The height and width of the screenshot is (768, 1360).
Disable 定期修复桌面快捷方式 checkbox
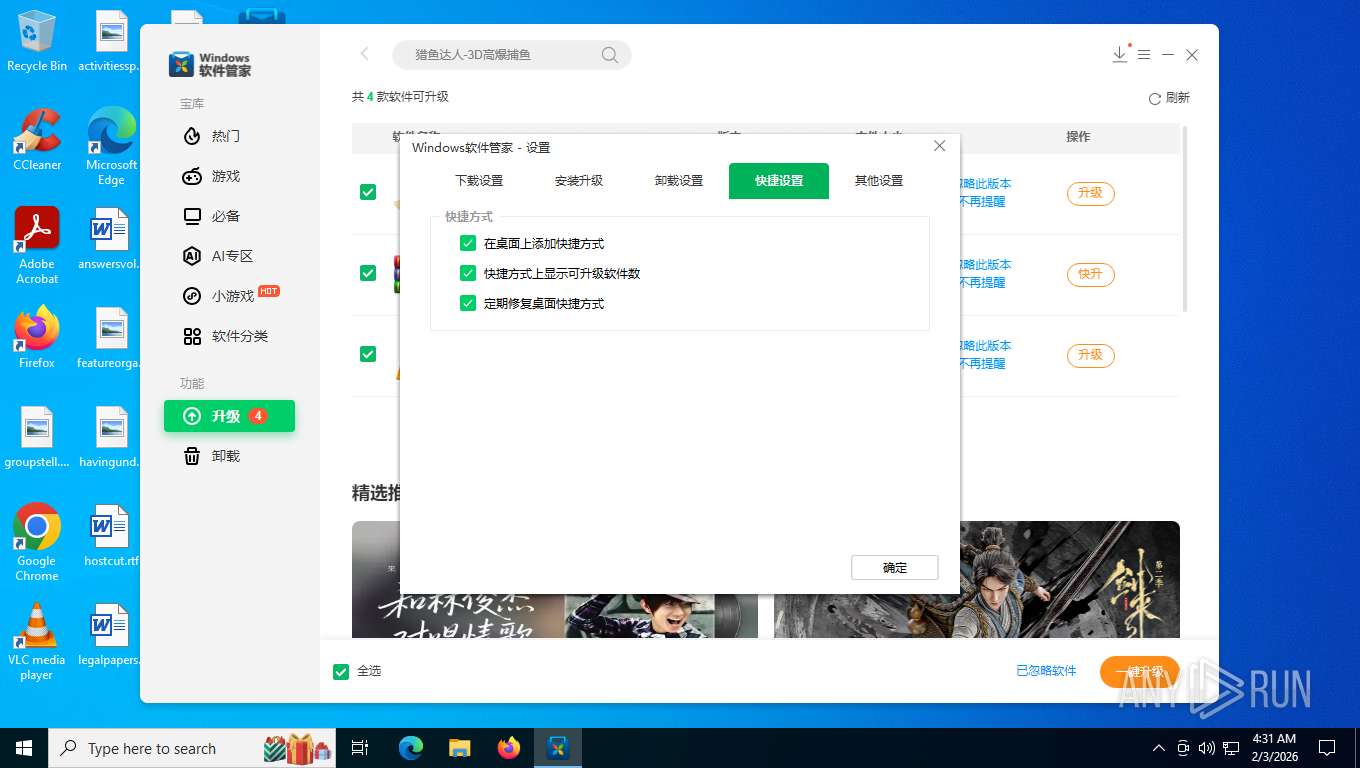pyautogui.click(x=468, y=303)
